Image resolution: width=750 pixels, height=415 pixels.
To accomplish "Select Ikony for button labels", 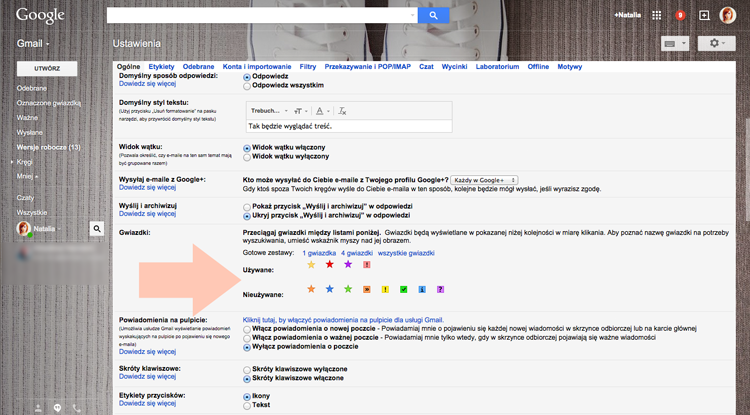I will click(247, 397).
